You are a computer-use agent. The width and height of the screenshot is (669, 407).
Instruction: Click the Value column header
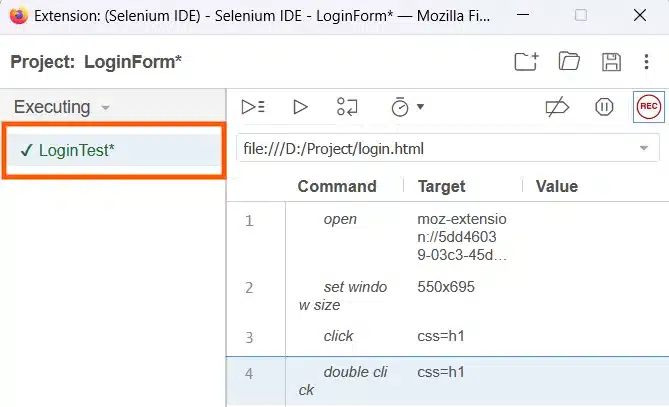[x=557, y=186]
